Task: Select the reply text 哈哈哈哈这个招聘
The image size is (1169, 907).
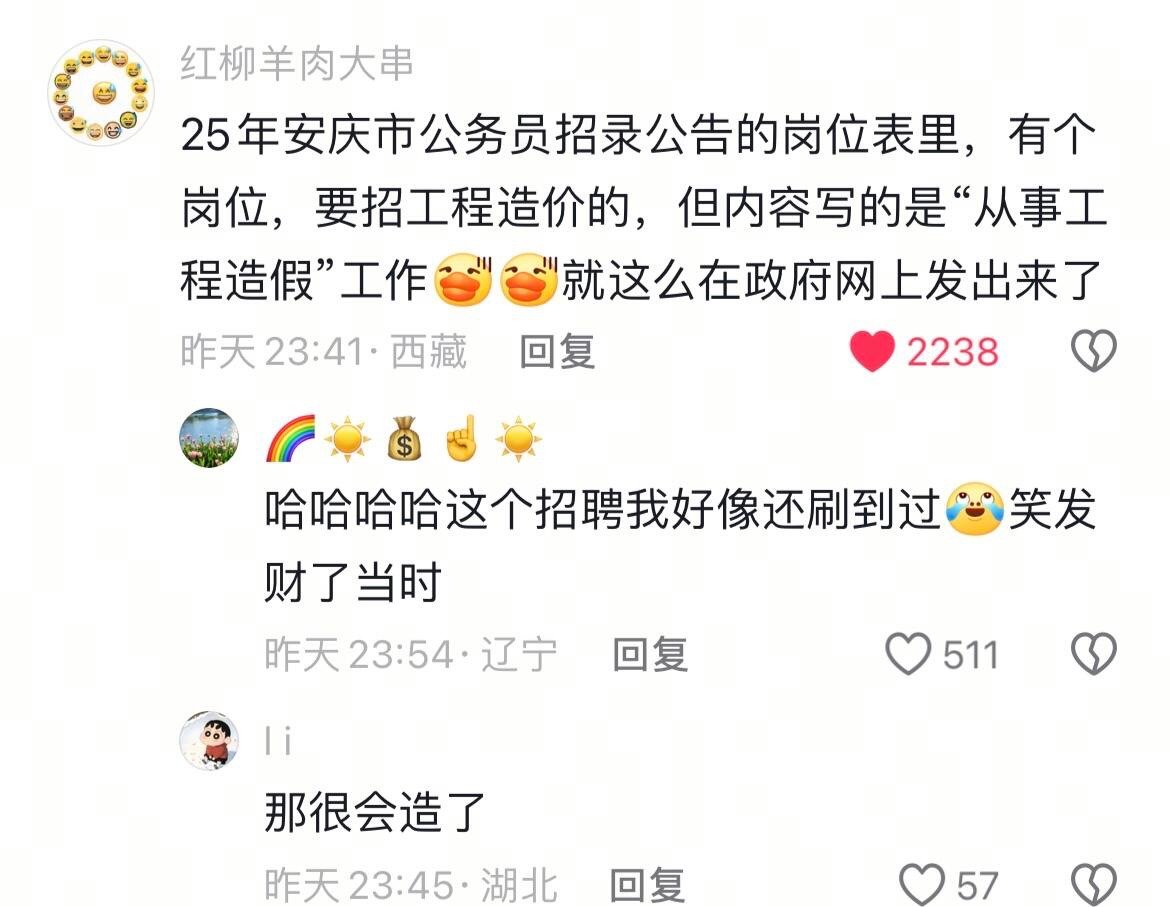Action: 680,546
